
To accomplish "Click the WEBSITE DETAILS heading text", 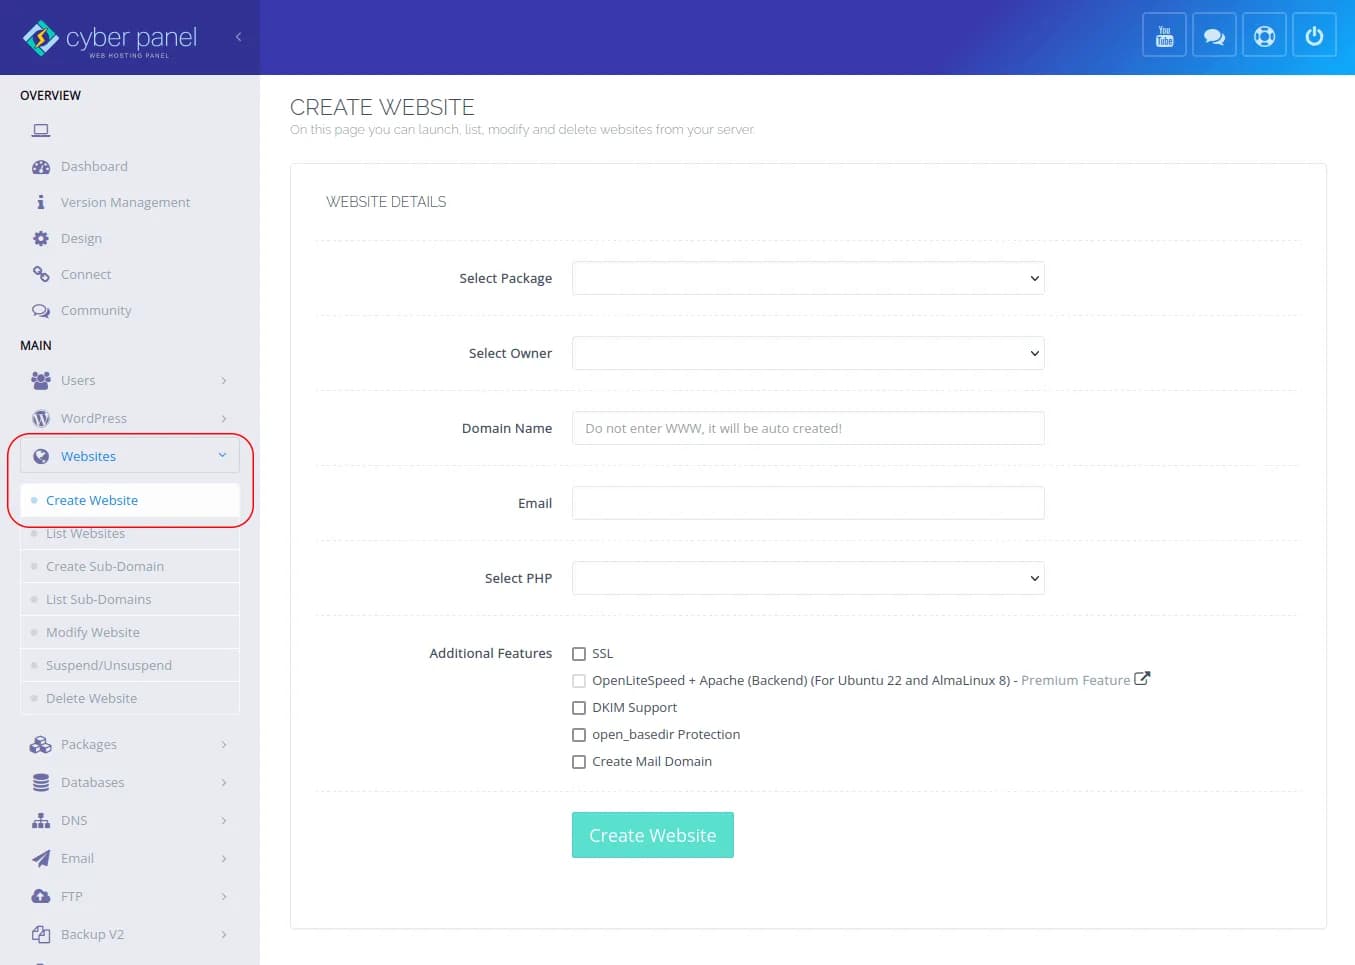I will click(x=386, y=202).
